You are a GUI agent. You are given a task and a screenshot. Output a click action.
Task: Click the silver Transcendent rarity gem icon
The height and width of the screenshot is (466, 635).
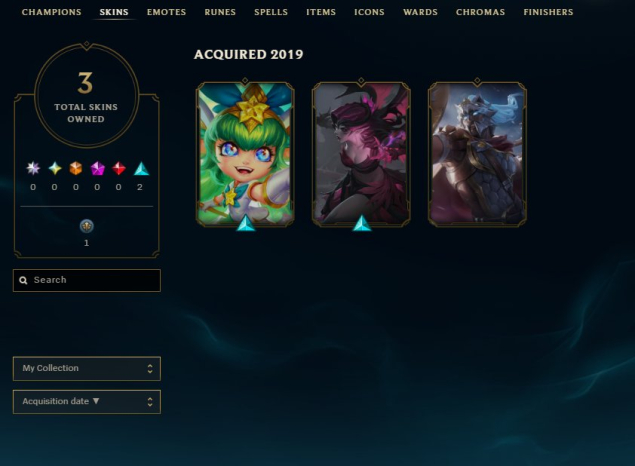[x=33, y=168]
